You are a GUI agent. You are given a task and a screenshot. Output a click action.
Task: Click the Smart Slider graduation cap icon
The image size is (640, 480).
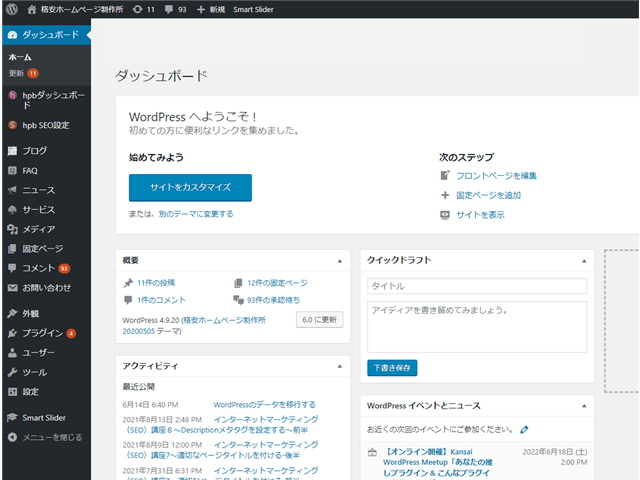pos(12,418)
